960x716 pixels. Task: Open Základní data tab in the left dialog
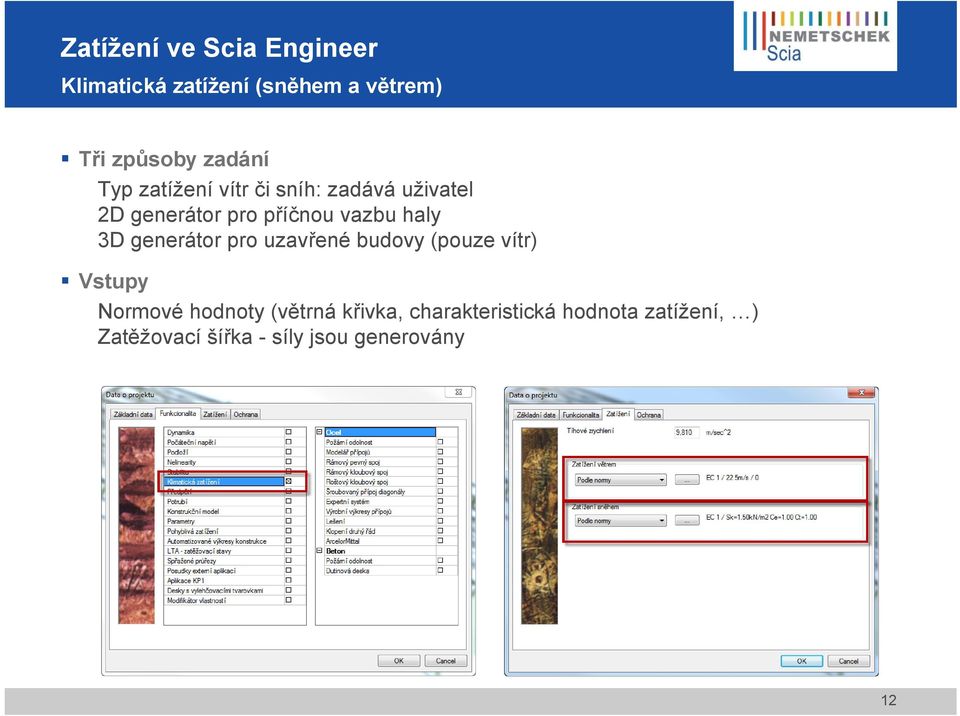(133, 415)
